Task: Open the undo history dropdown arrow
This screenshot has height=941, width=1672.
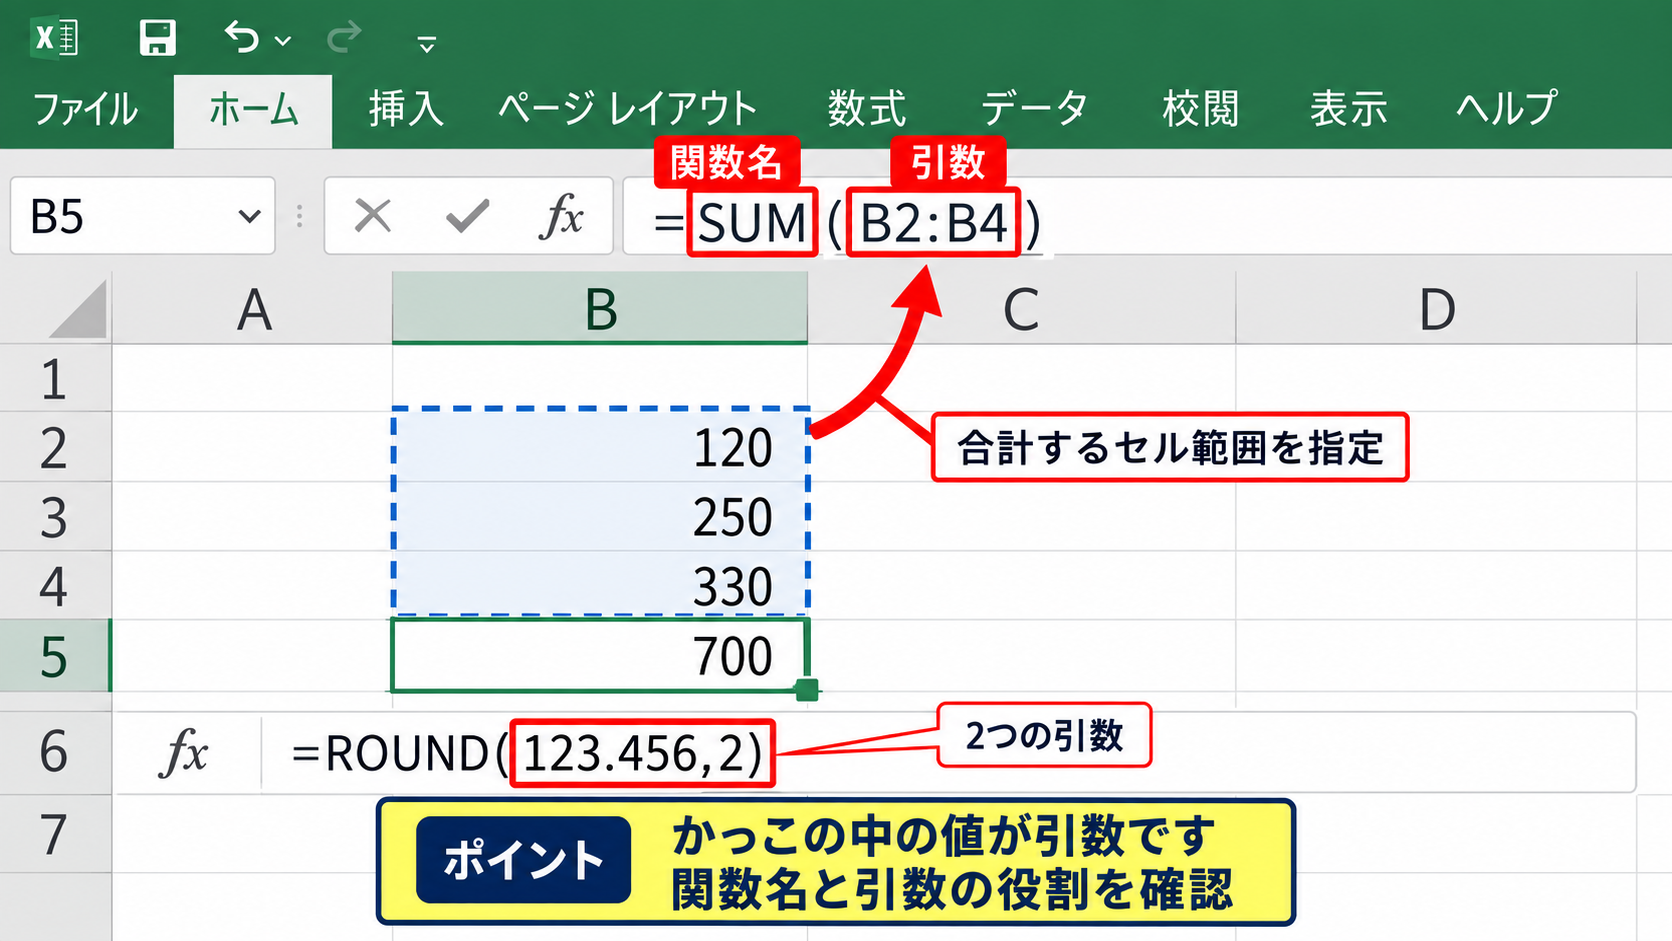Action: click(283, 41)
